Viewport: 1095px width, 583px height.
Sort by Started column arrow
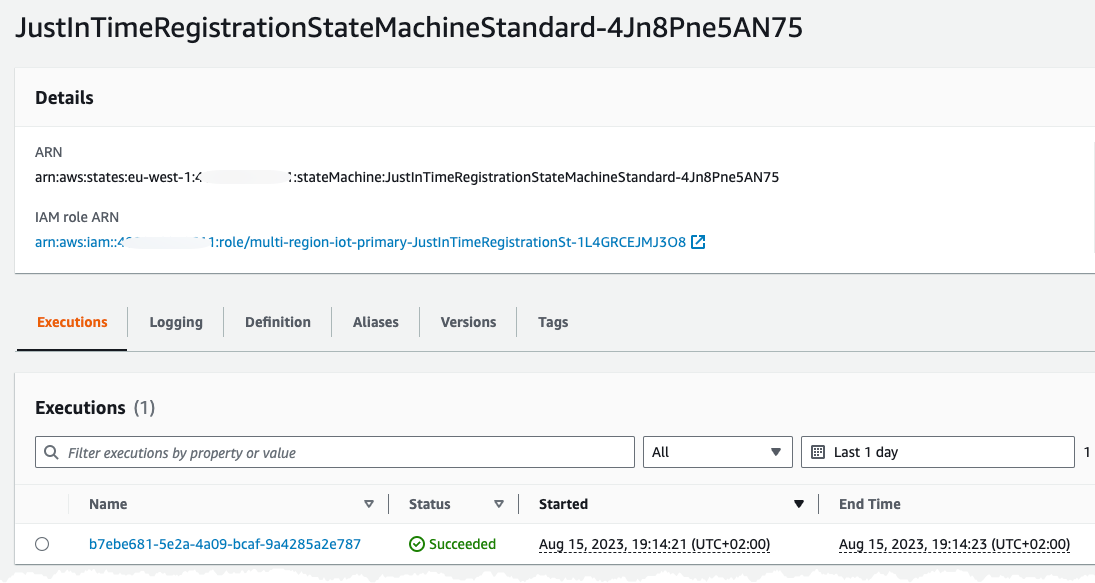point(799,504)
